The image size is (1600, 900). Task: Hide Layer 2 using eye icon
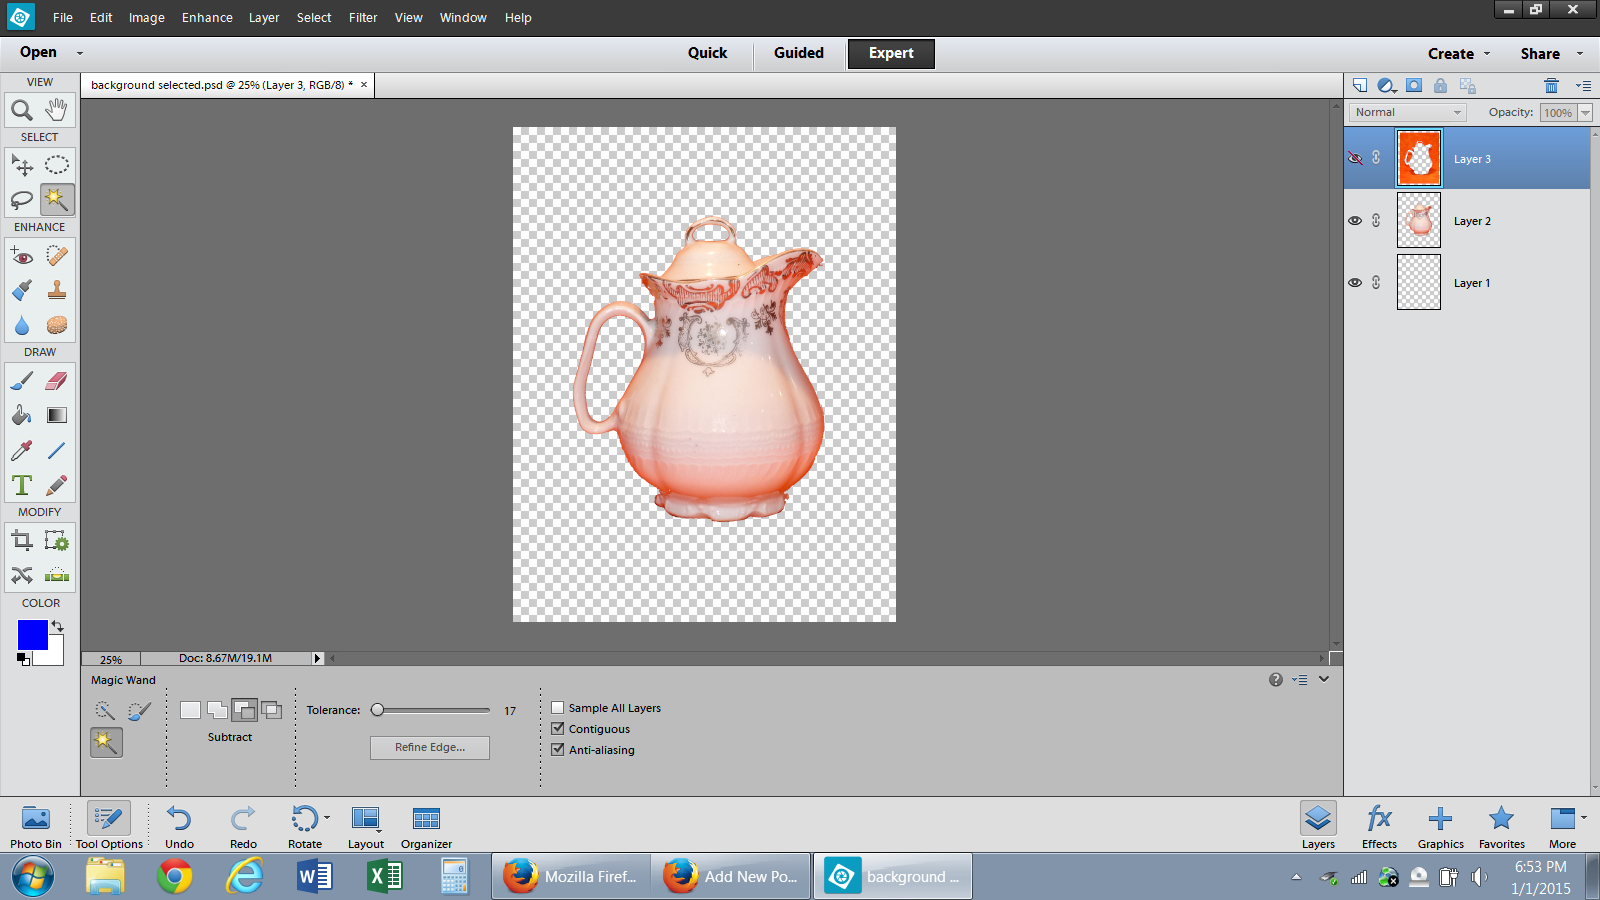pos(1355,221)
